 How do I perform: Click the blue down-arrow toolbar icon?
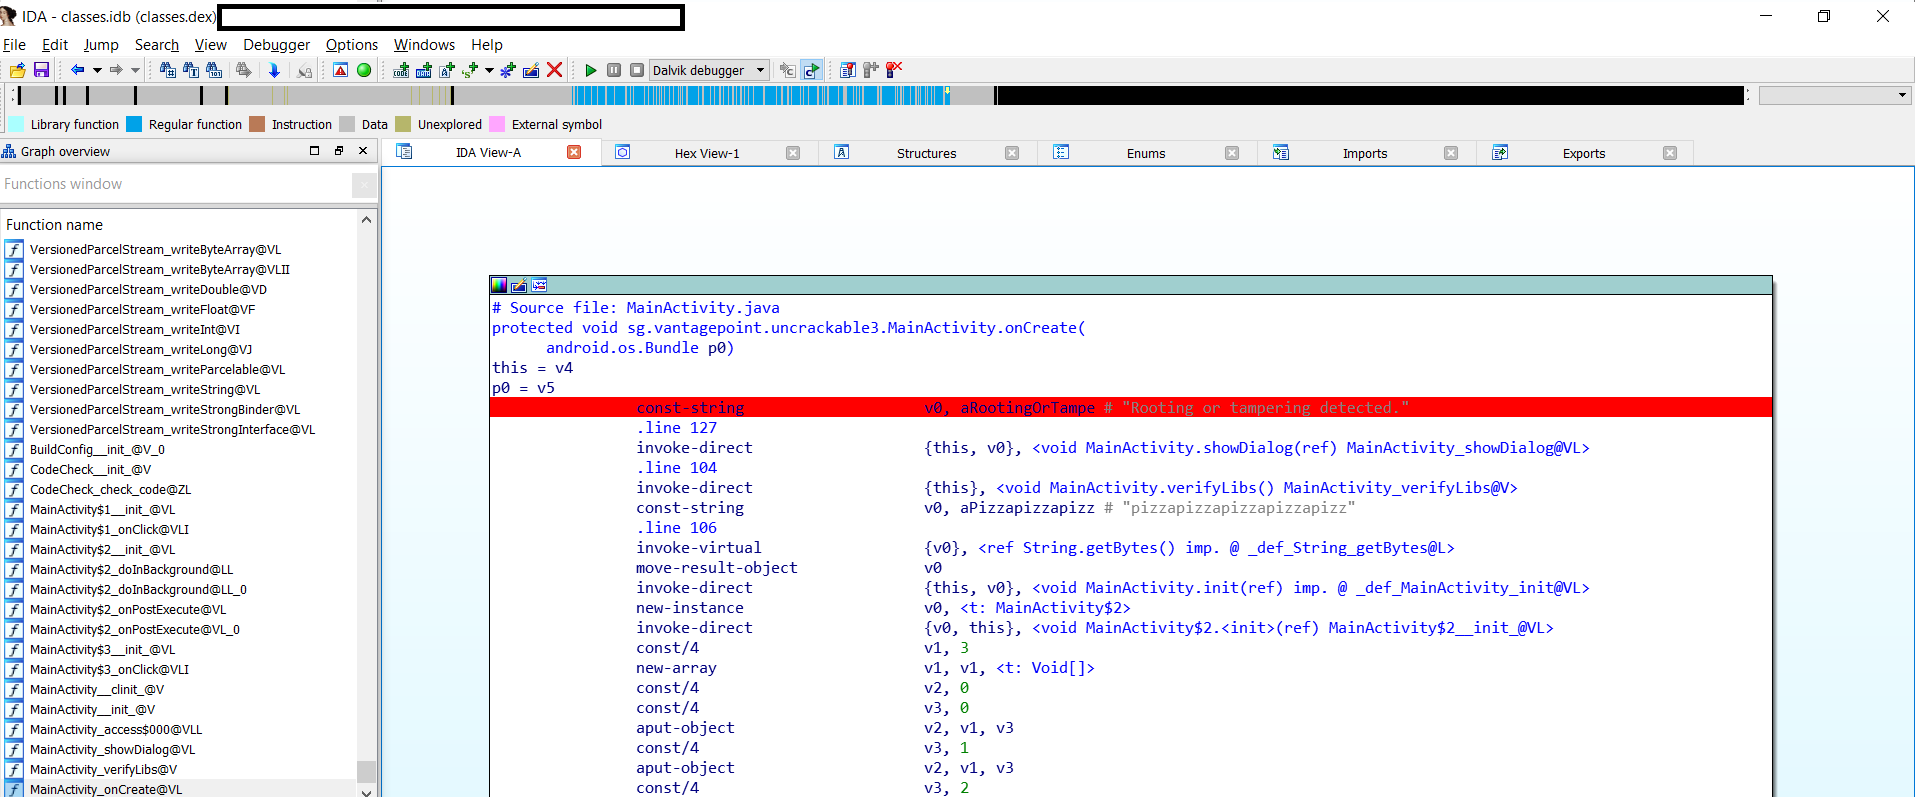pos(274,70)
